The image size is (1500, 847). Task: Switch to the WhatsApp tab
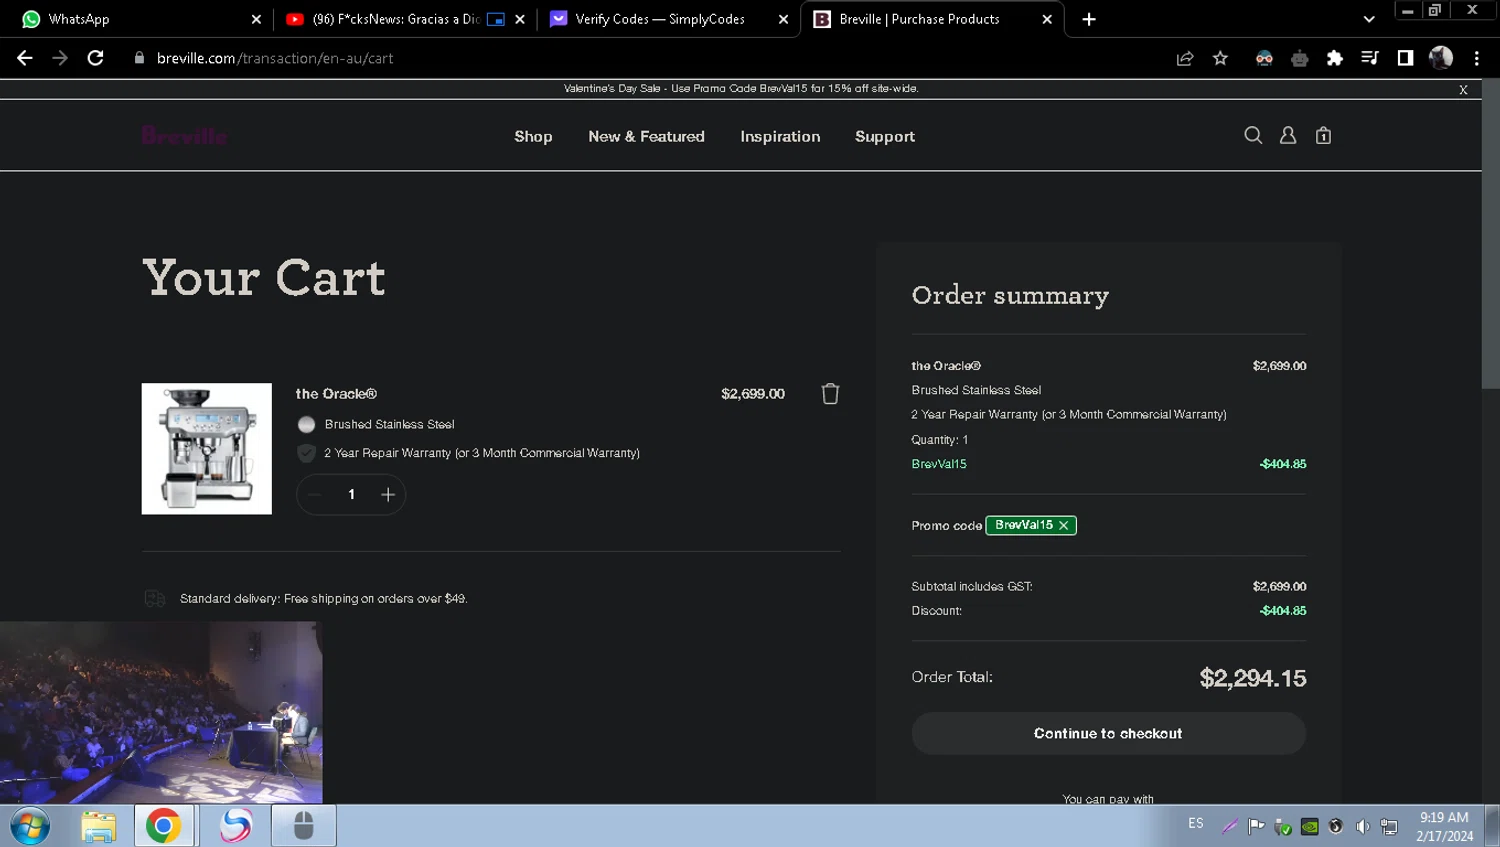point(137,19)
